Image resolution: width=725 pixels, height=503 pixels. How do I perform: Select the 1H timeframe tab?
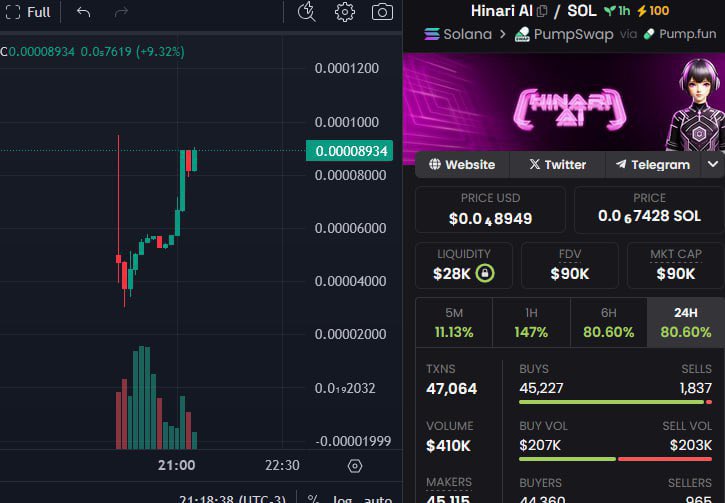point(531,323)
